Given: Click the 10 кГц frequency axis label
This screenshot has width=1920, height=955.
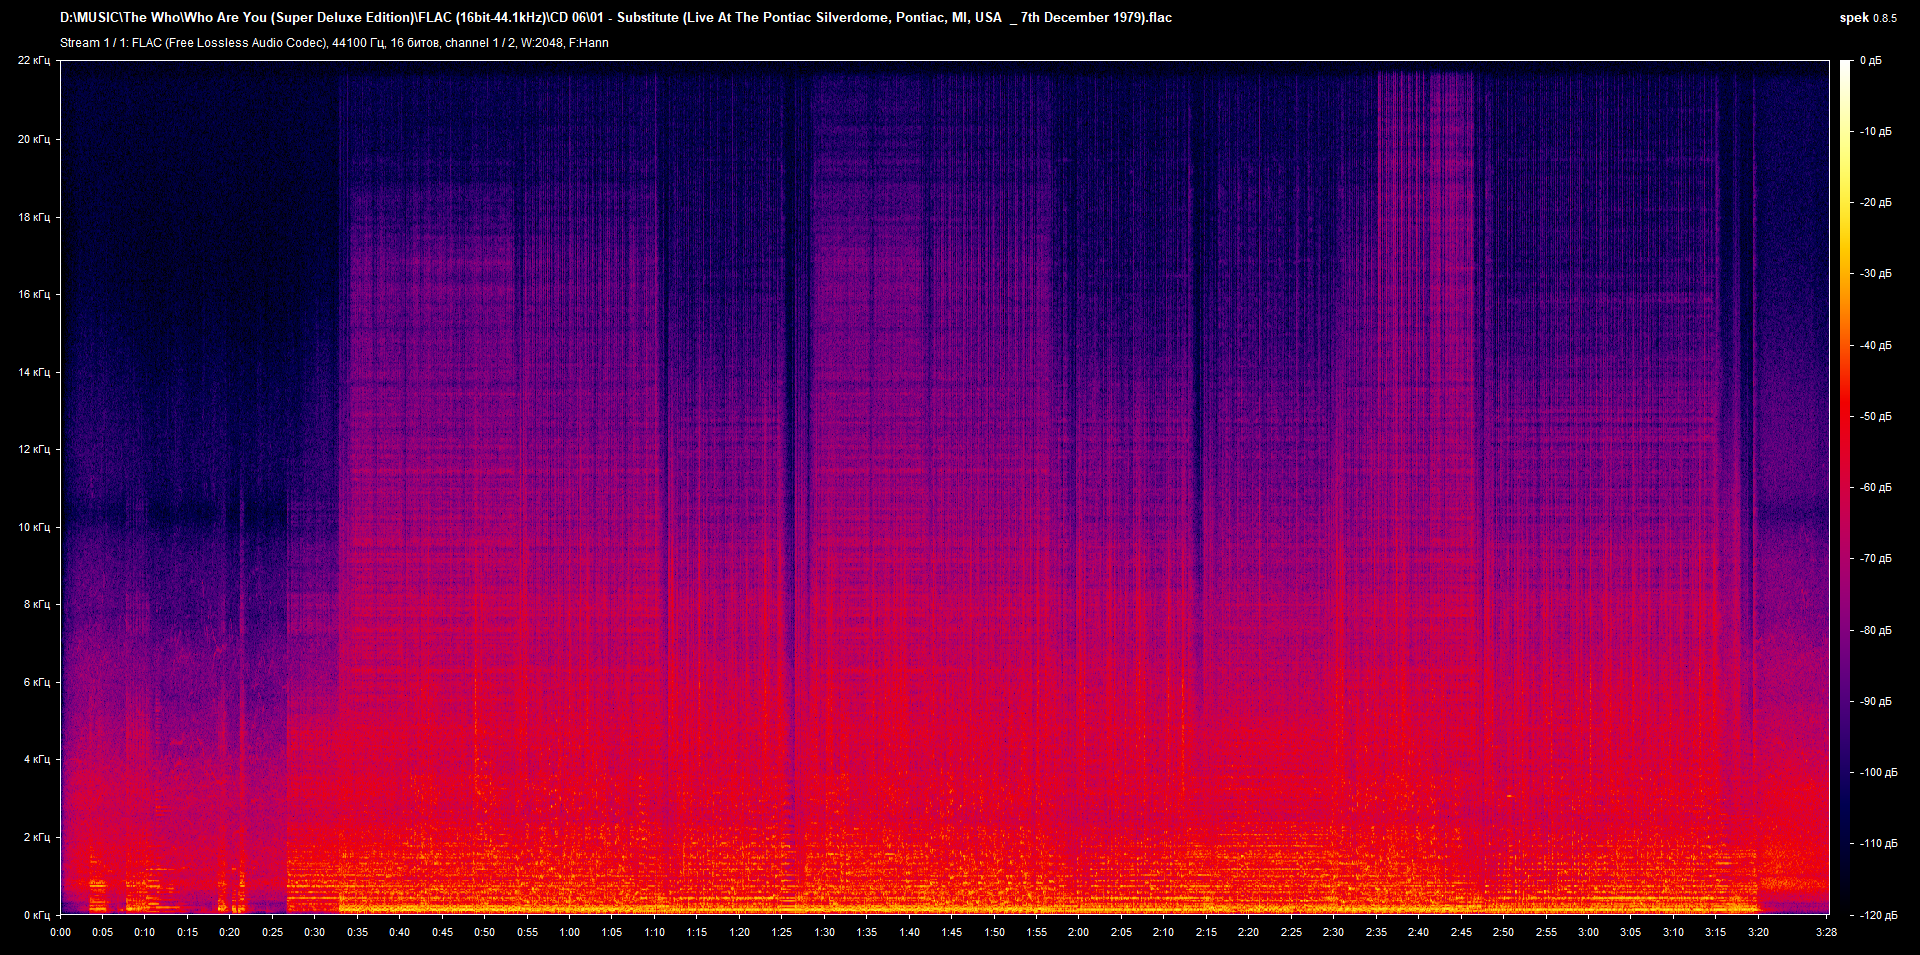Looking at the screenshot, I should 34,527.
